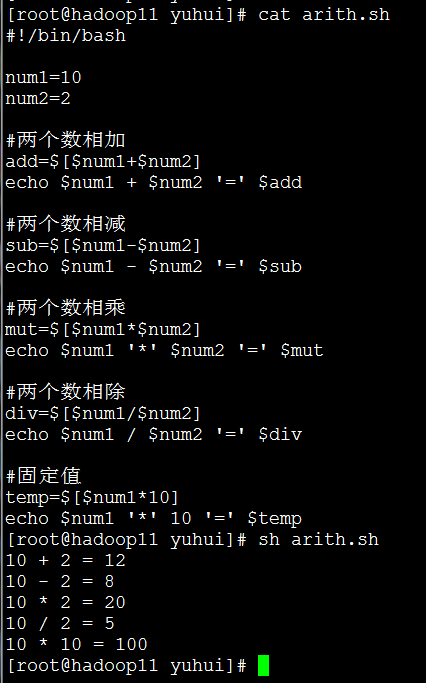This screenshot has width=426, height=683.
Task: Click the 'sub=$[$num1-$num2]' line
Action: point(103,246)
